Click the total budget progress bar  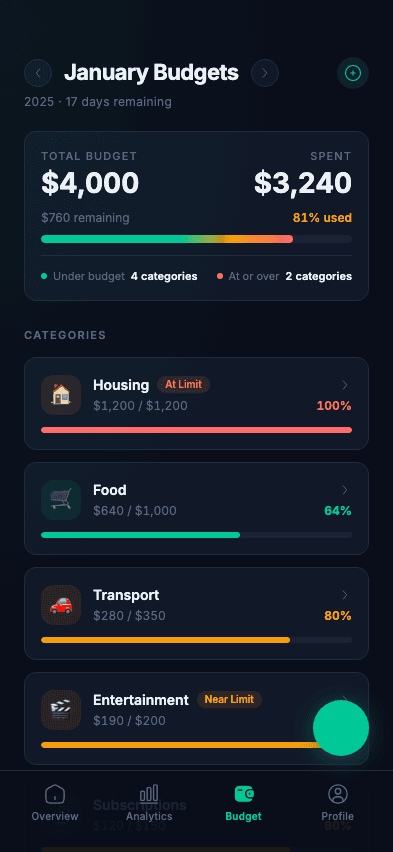pyautogui.click(x=196, y=239)
